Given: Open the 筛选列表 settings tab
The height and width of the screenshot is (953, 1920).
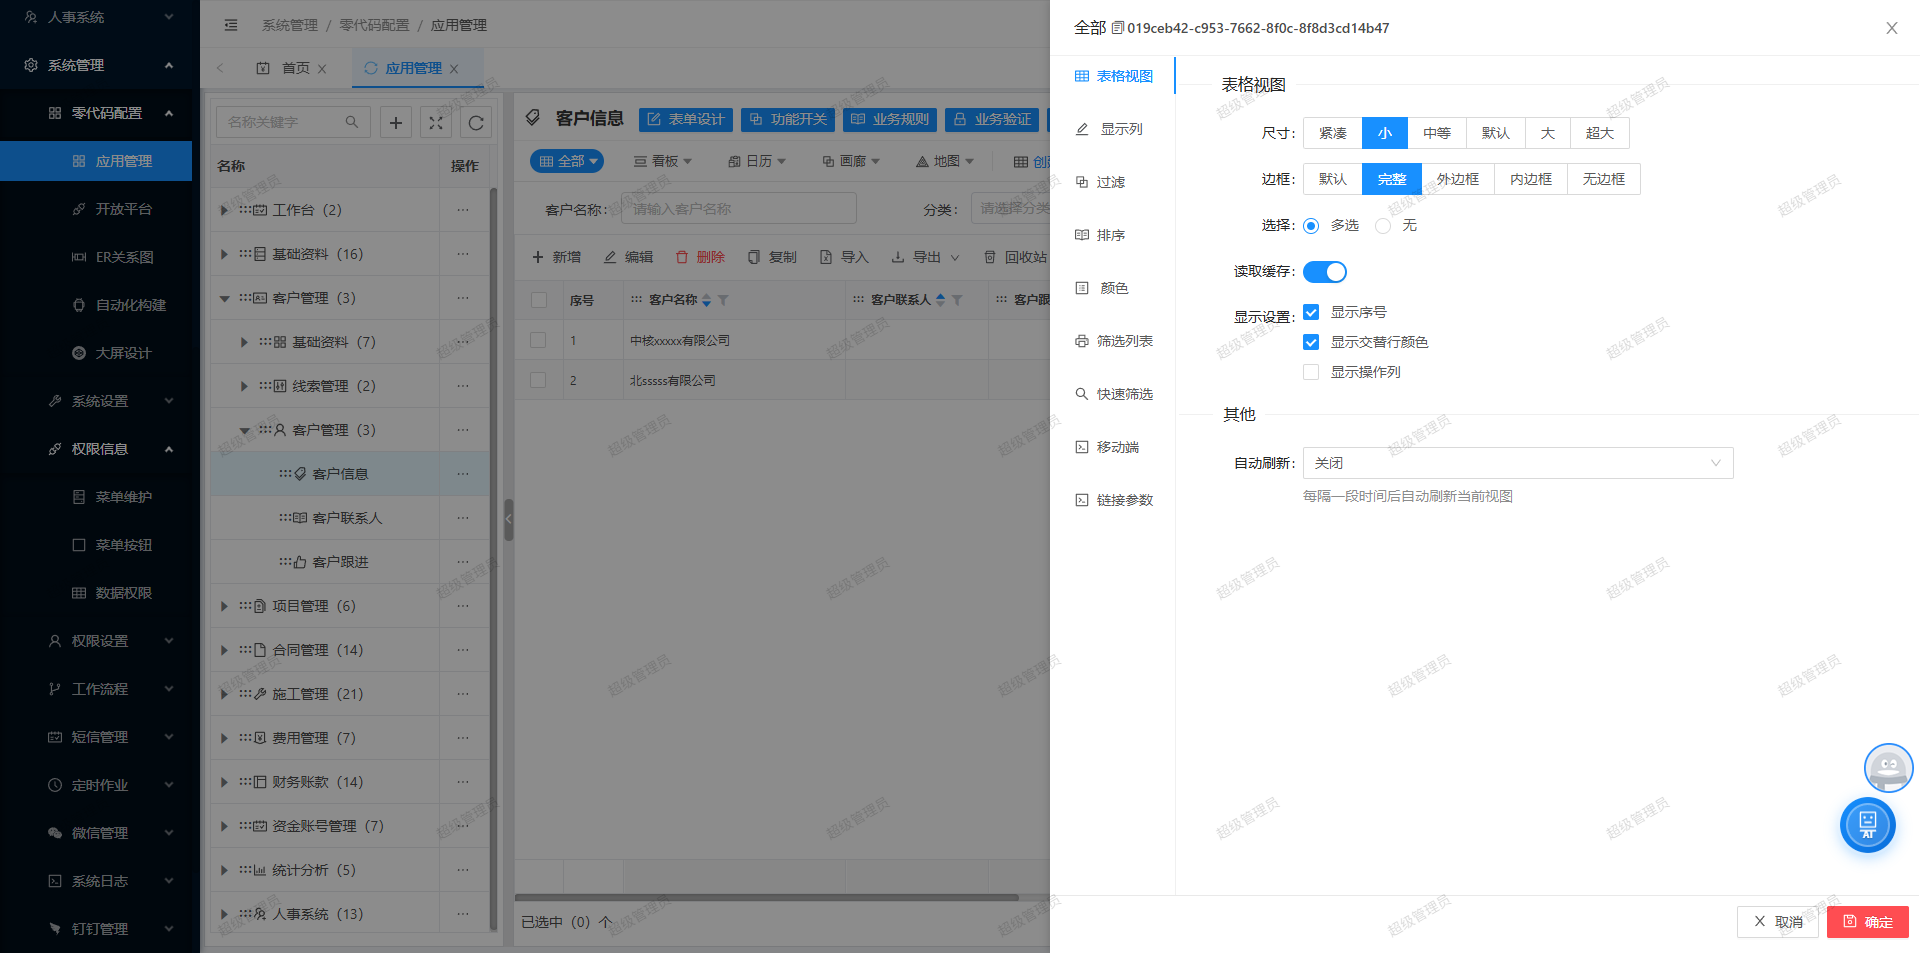Looking at the screenshot, I should [x=1113, y=341].
